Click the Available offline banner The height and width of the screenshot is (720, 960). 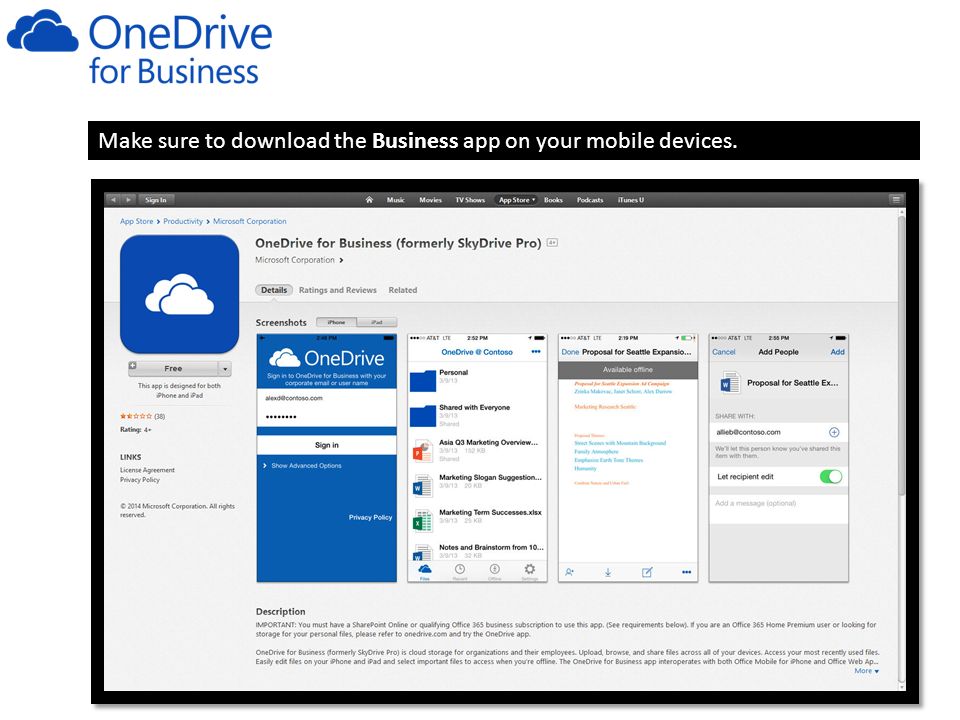click(x=628, y=370)
